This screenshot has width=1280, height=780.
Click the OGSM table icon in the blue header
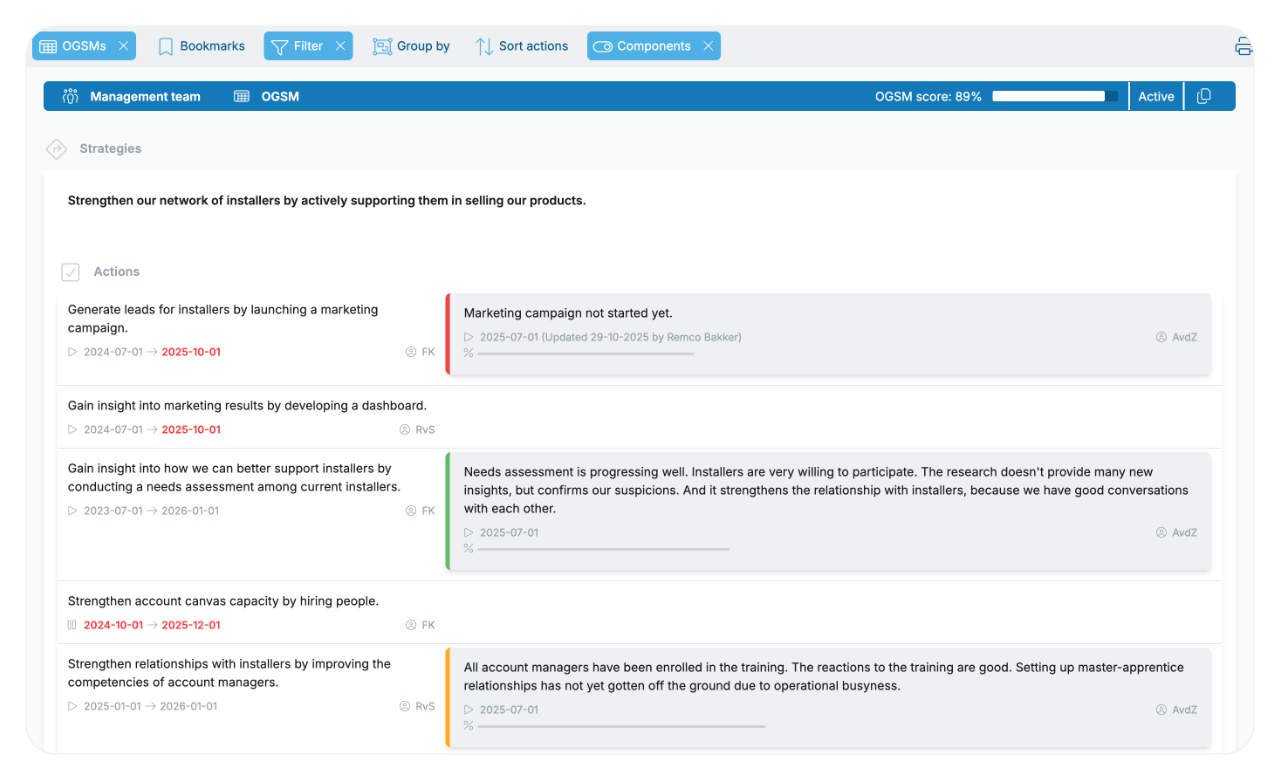239,96
